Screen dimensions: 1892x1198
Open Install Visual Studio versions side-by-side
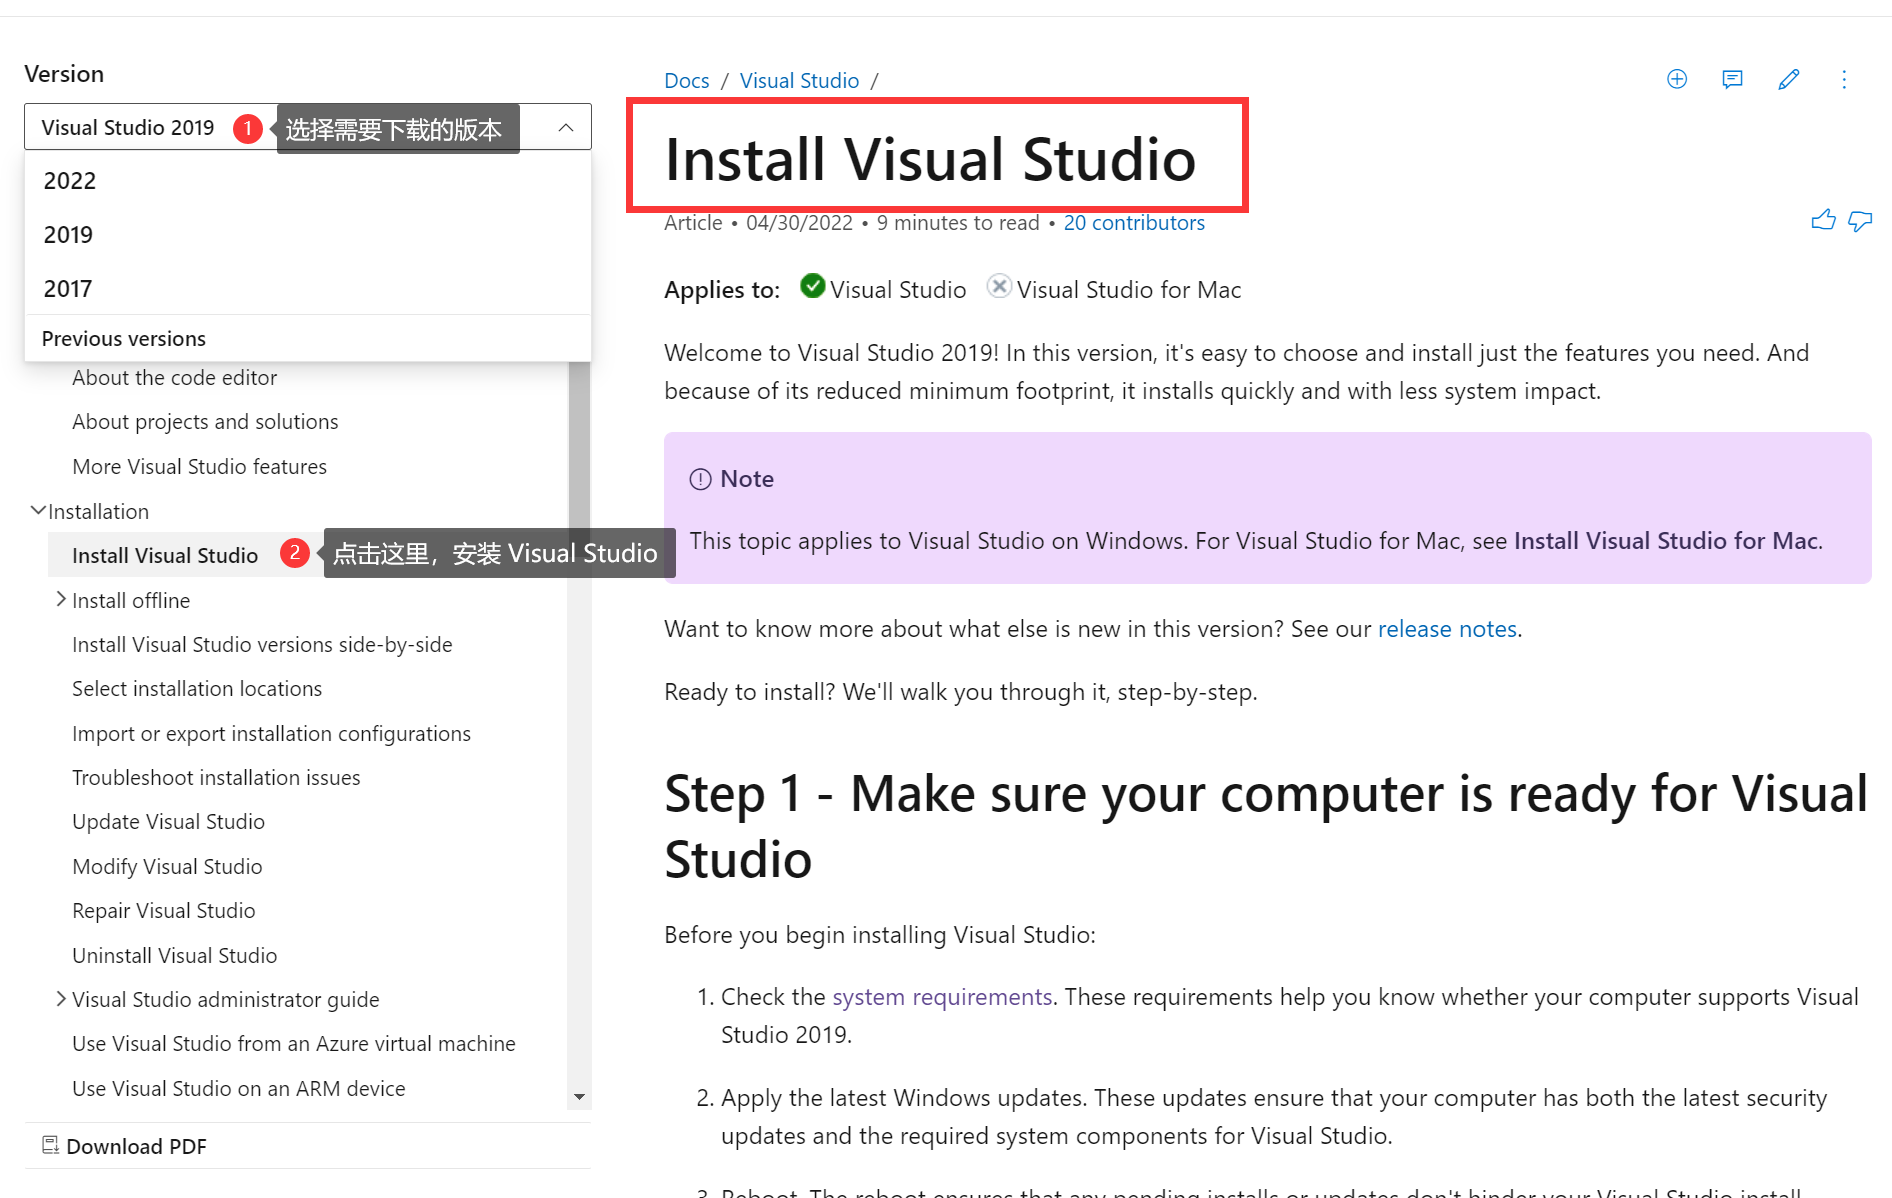(262, 645)
